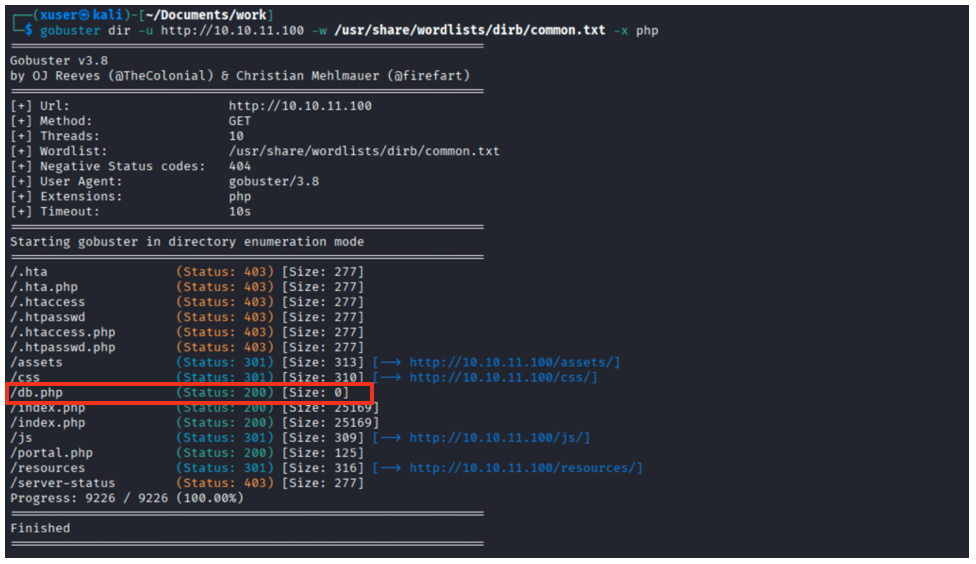Click the /portal.php result path

pos(51,453)
